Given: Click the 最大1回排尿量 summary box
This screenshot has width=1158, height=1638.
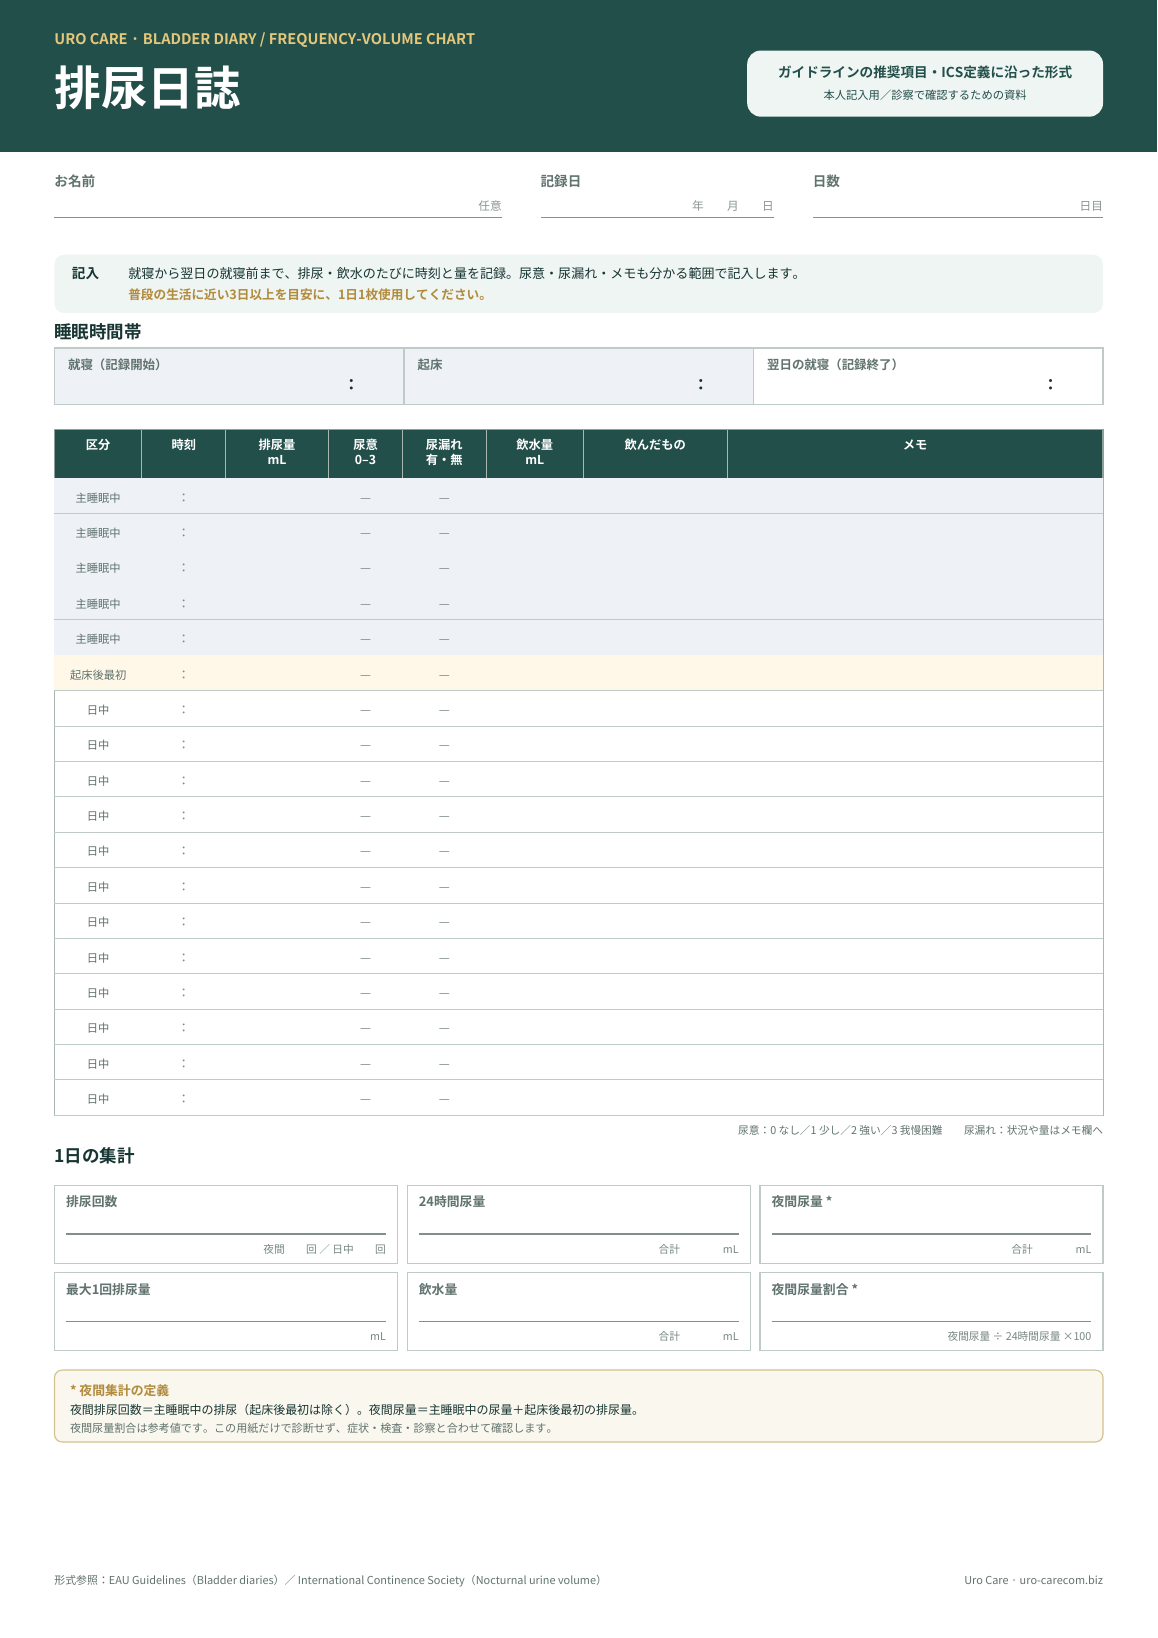Looking at the screenshot, I should point(226,1311).
